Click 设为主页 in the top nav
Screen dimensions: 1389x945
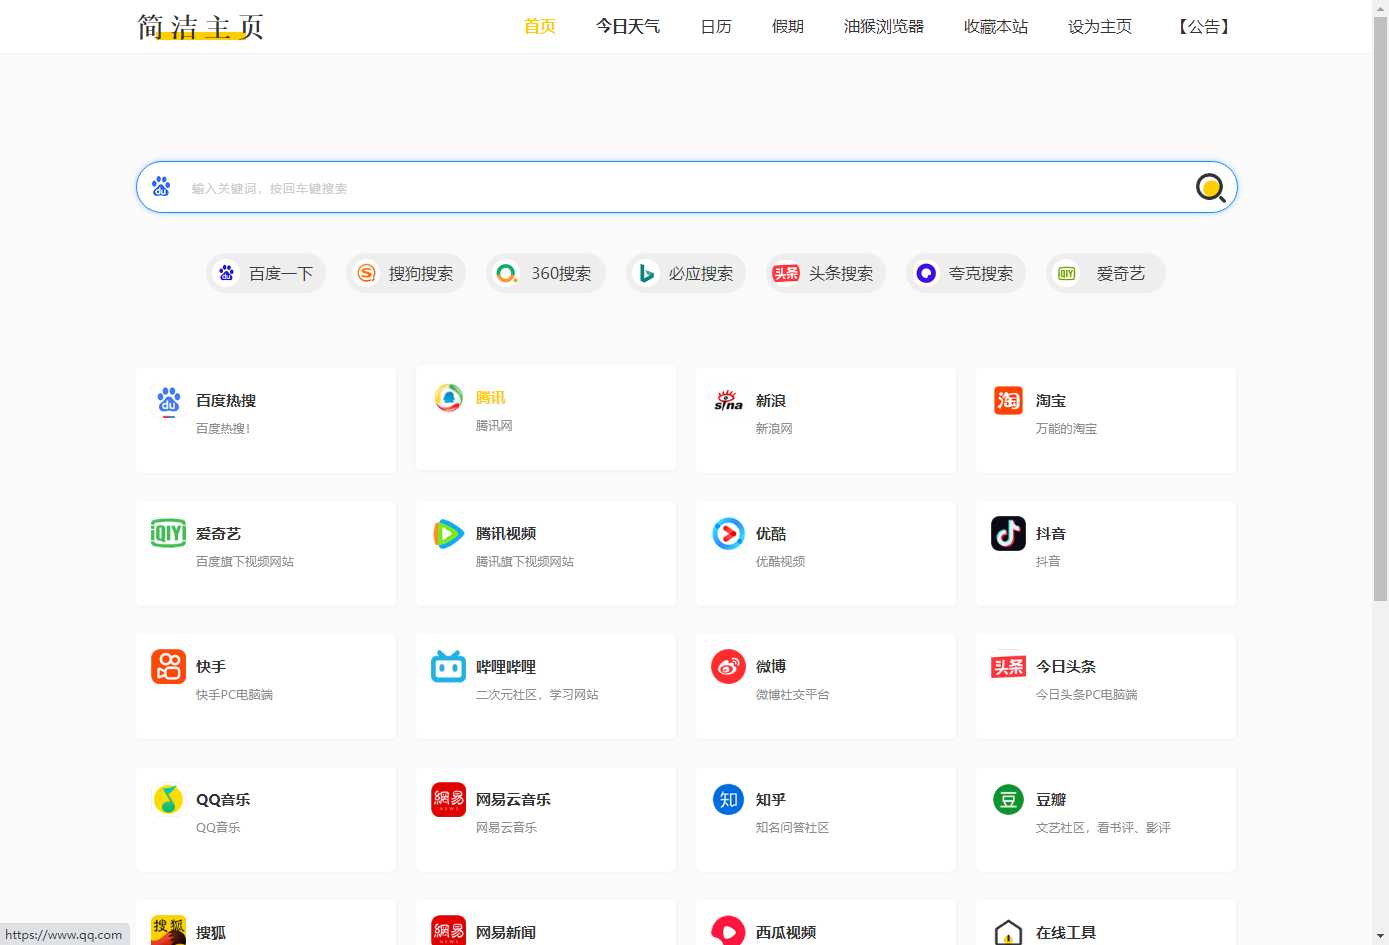click(x=1100, y=26)
